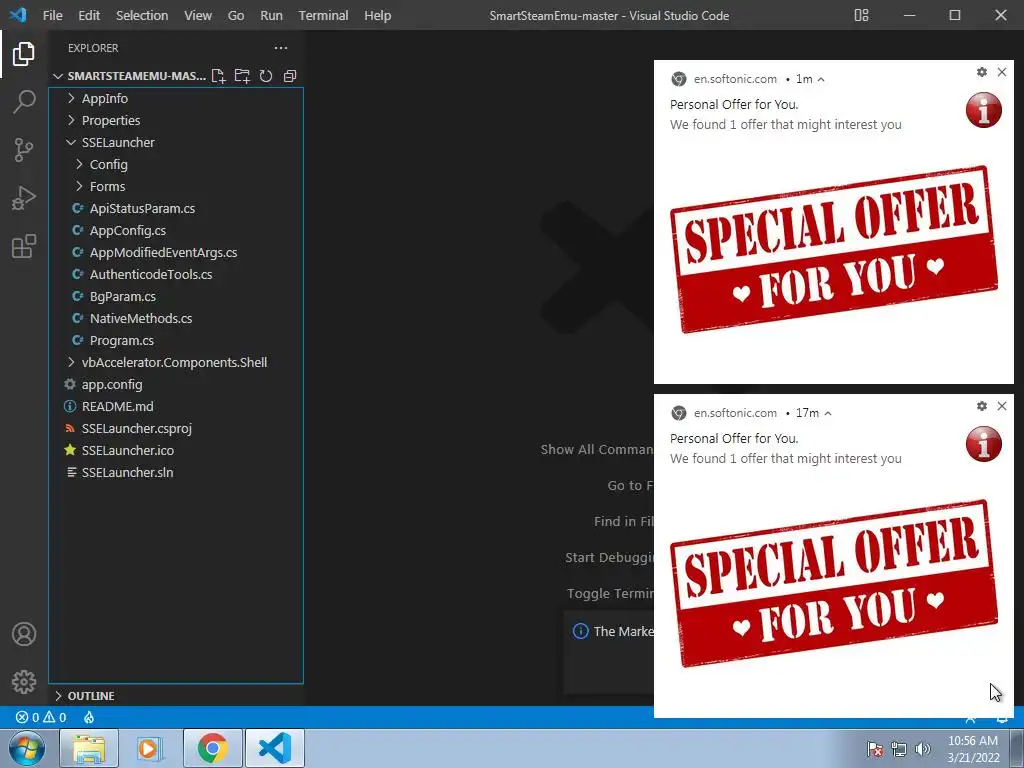Click Special Offer image in top notification
The width and height of the screenshot is (1024, 768).
click(x=834, y=249)
